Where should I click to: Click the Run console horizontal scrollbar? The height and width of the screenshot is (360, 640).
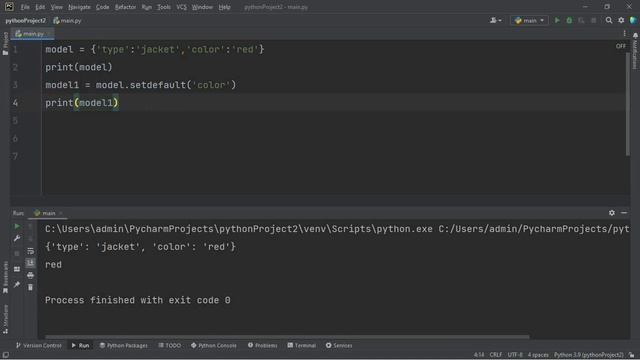pyautogui.click(x=287, y=337)
